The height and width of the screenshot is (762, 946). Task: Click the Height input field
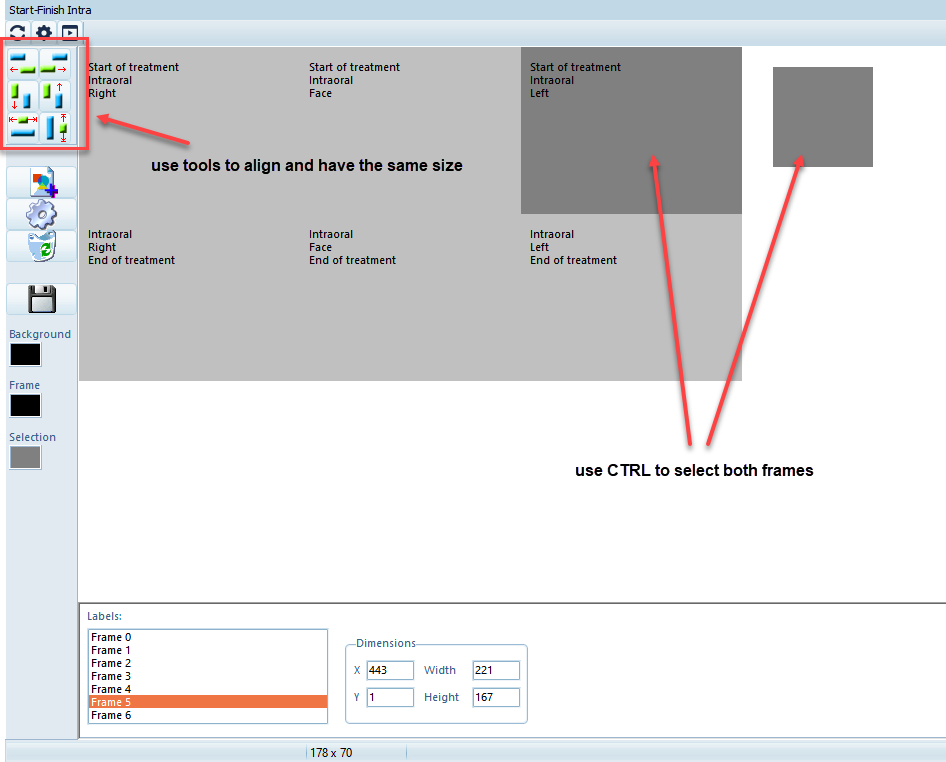(496, 697)
